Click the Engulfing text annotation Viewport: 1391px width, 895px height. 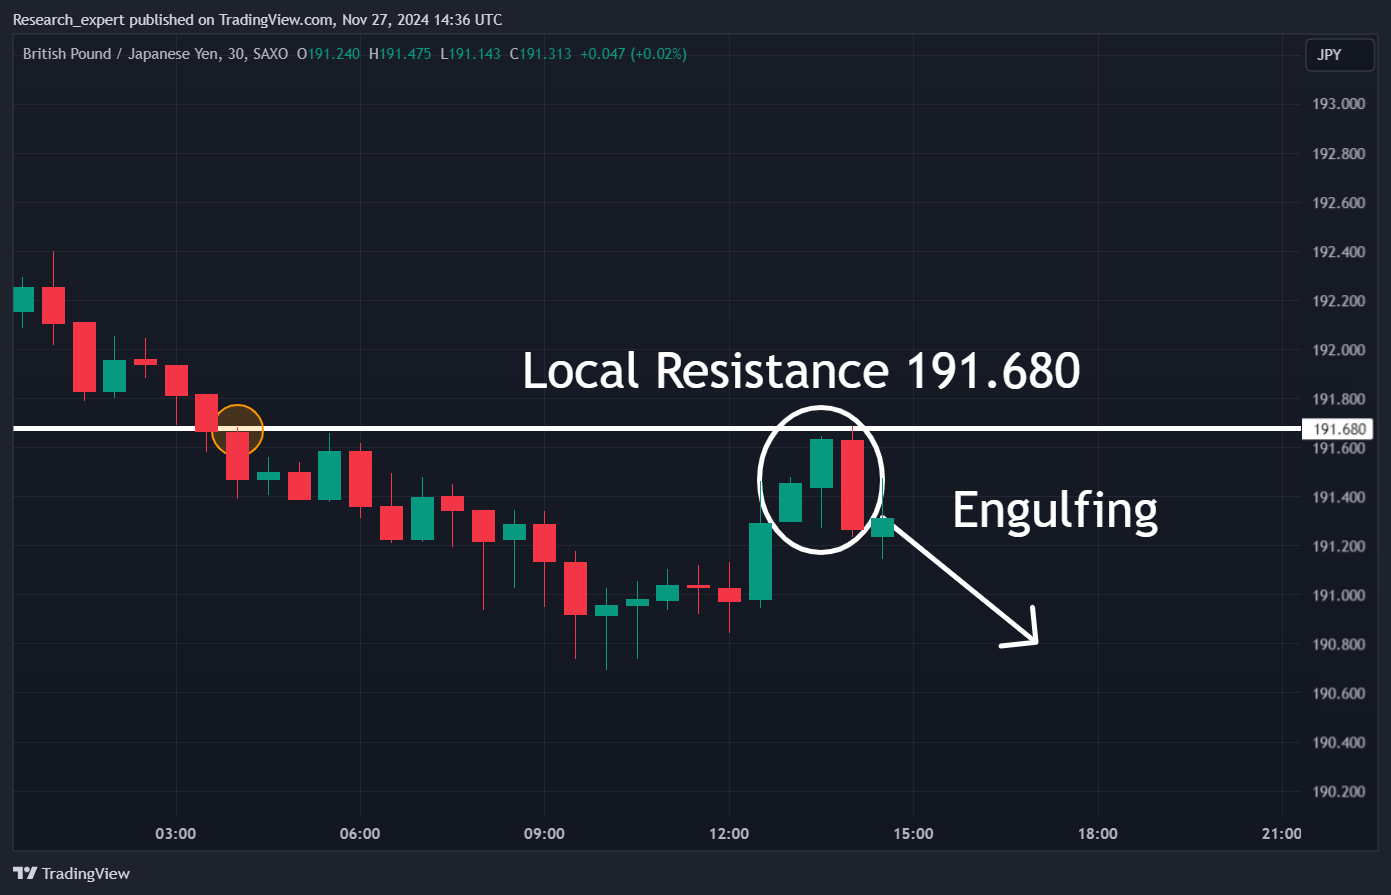coord(1055,510)
